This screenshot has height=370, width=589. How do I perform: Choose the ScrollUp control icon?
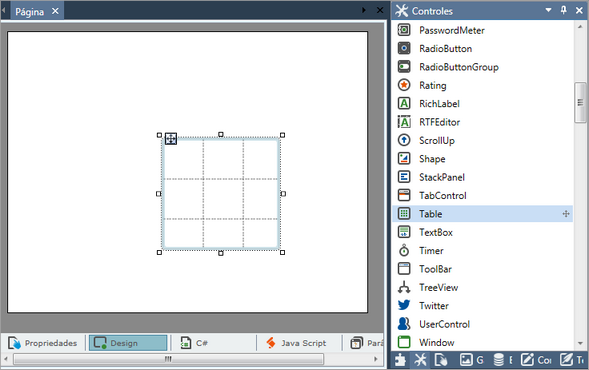[404, 140]
